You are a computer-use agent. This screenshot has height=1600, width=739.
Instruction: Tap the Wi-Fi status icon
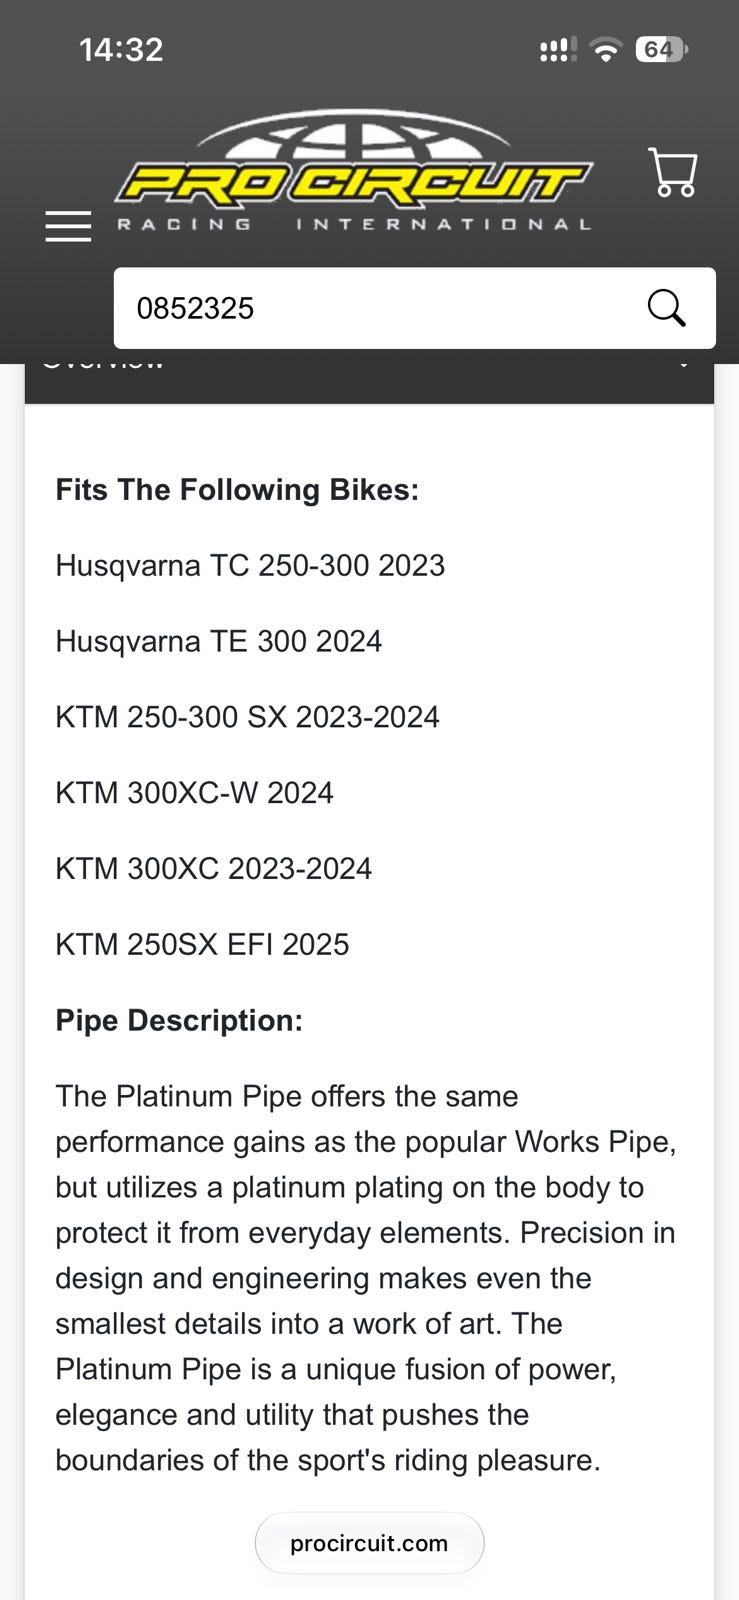605,49
